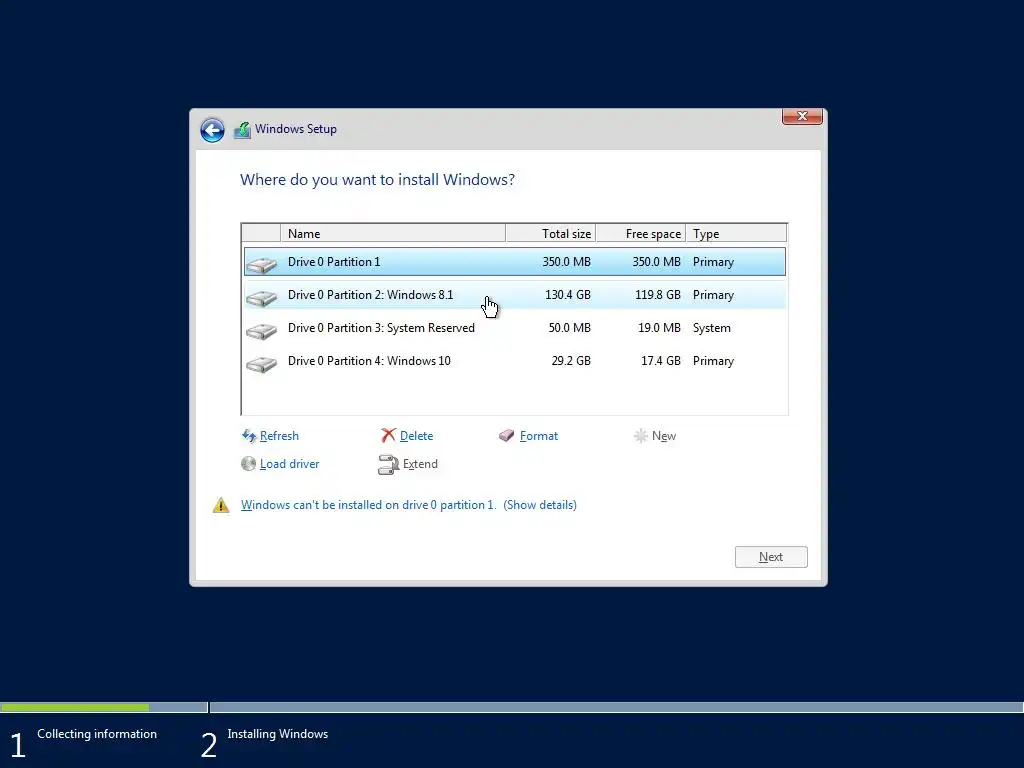Image resolution: width=1024 pixels, height=768 pixels.
Task: Click the green setup progress bar
Action: [74, 707]
